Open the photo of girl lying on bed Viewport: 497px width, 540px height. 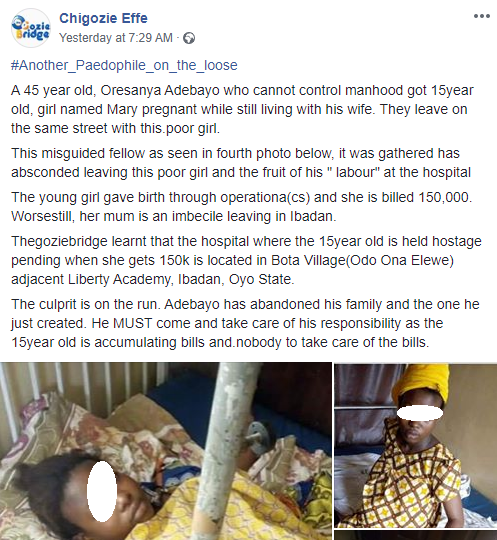click(x=166, y=451)
